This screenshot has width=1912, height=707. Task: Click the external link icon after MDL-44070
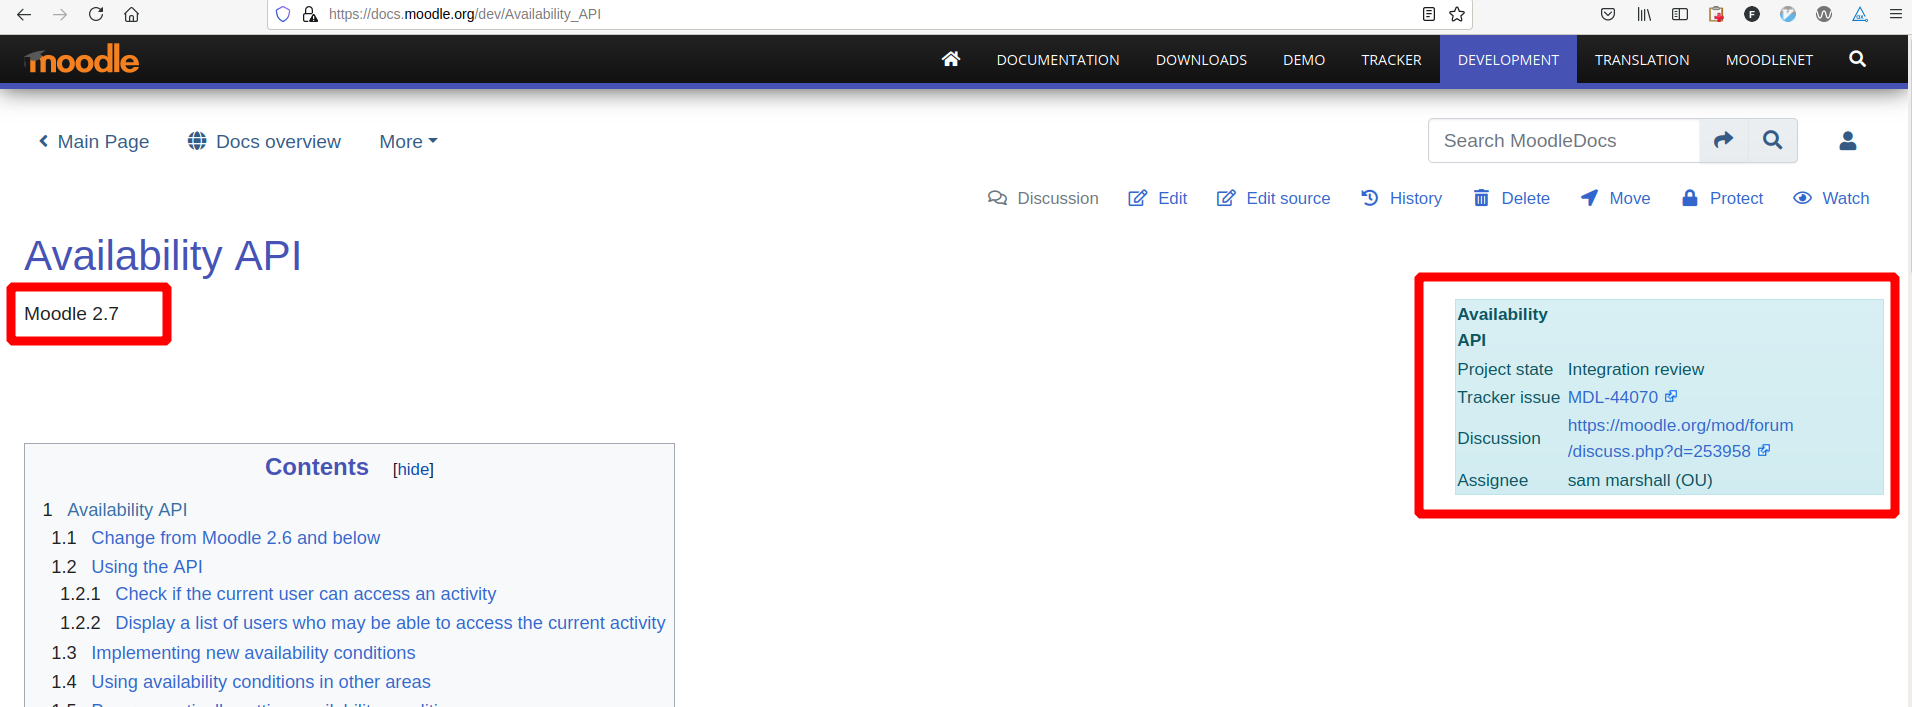tap(1671, 396)
